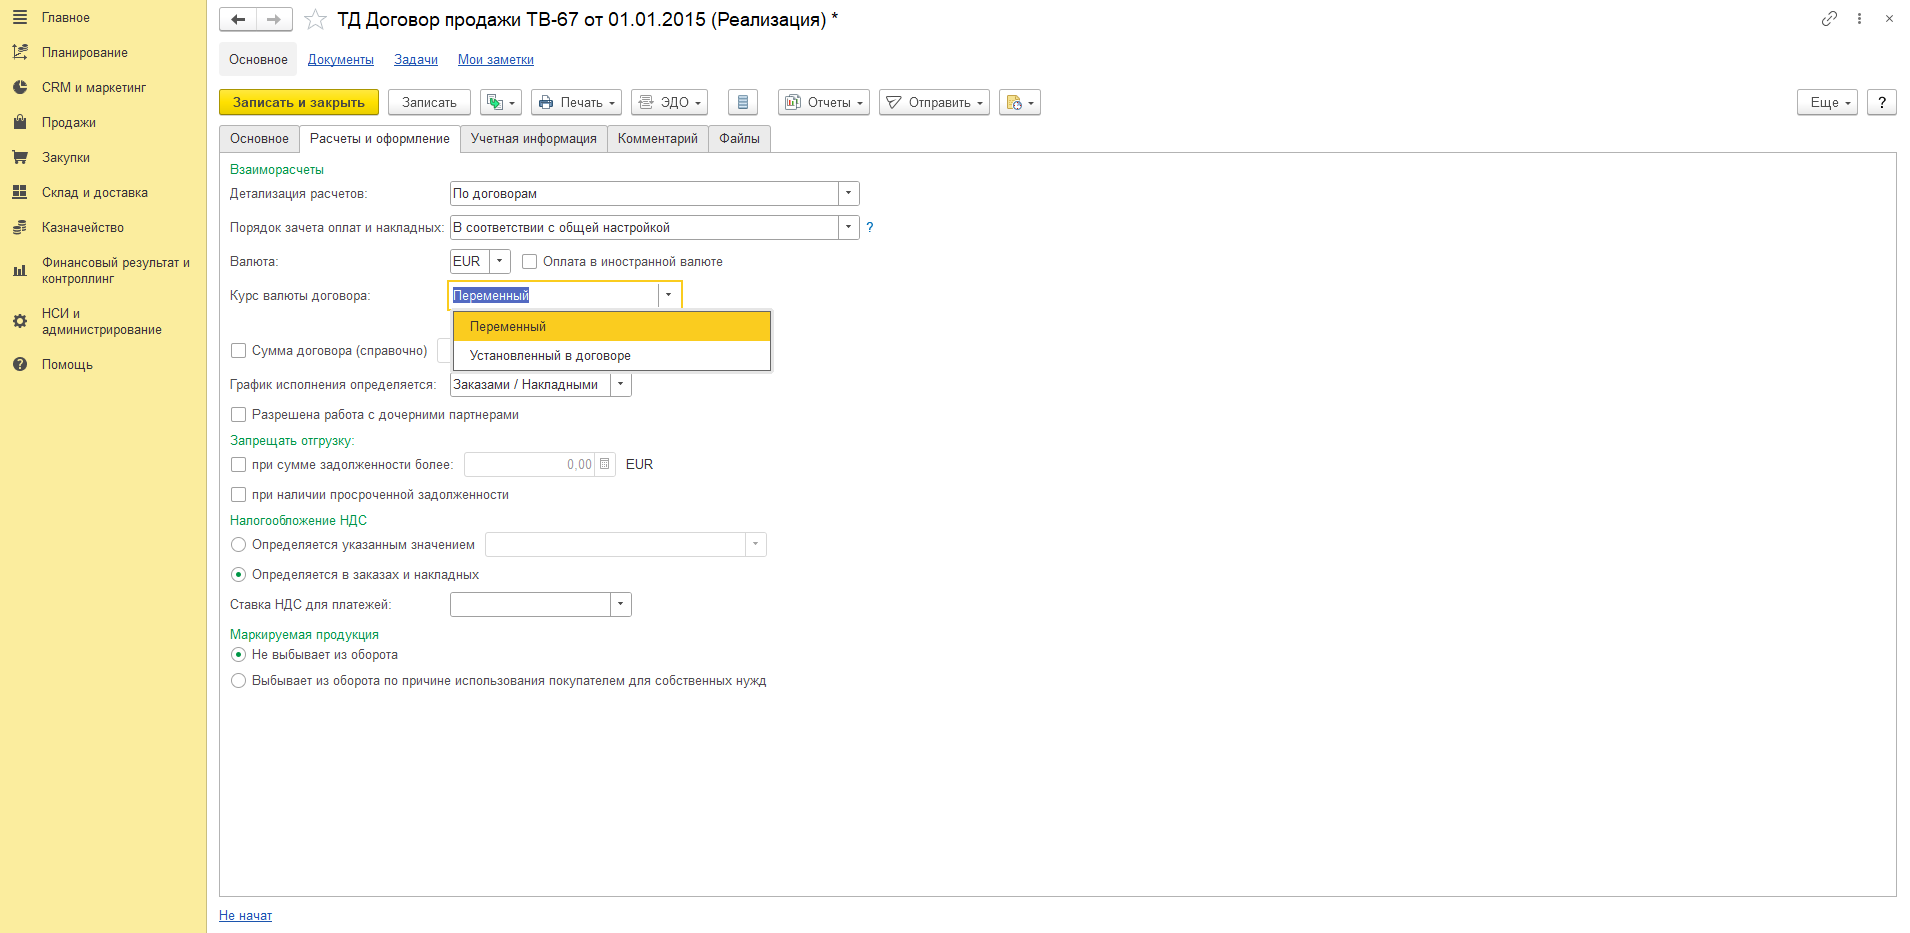Switch to the Файлы tab
The width and height of the screenshot is (1910, 933).
tap(739, 139)
